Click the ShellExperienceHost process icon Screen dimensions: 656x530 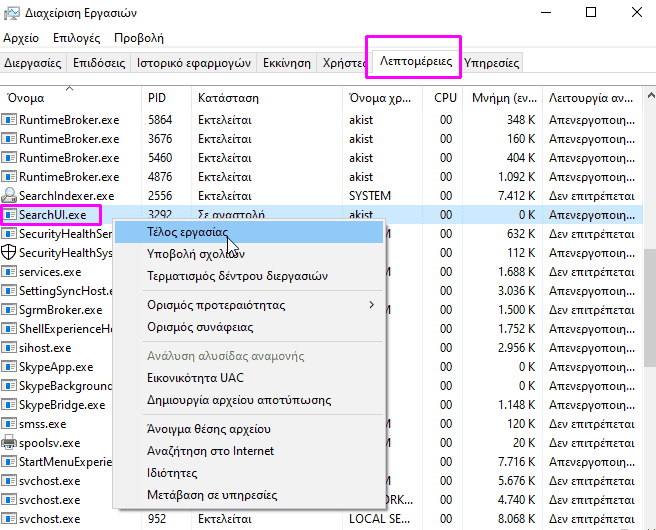pyautogui.click(x=9, y=329)
